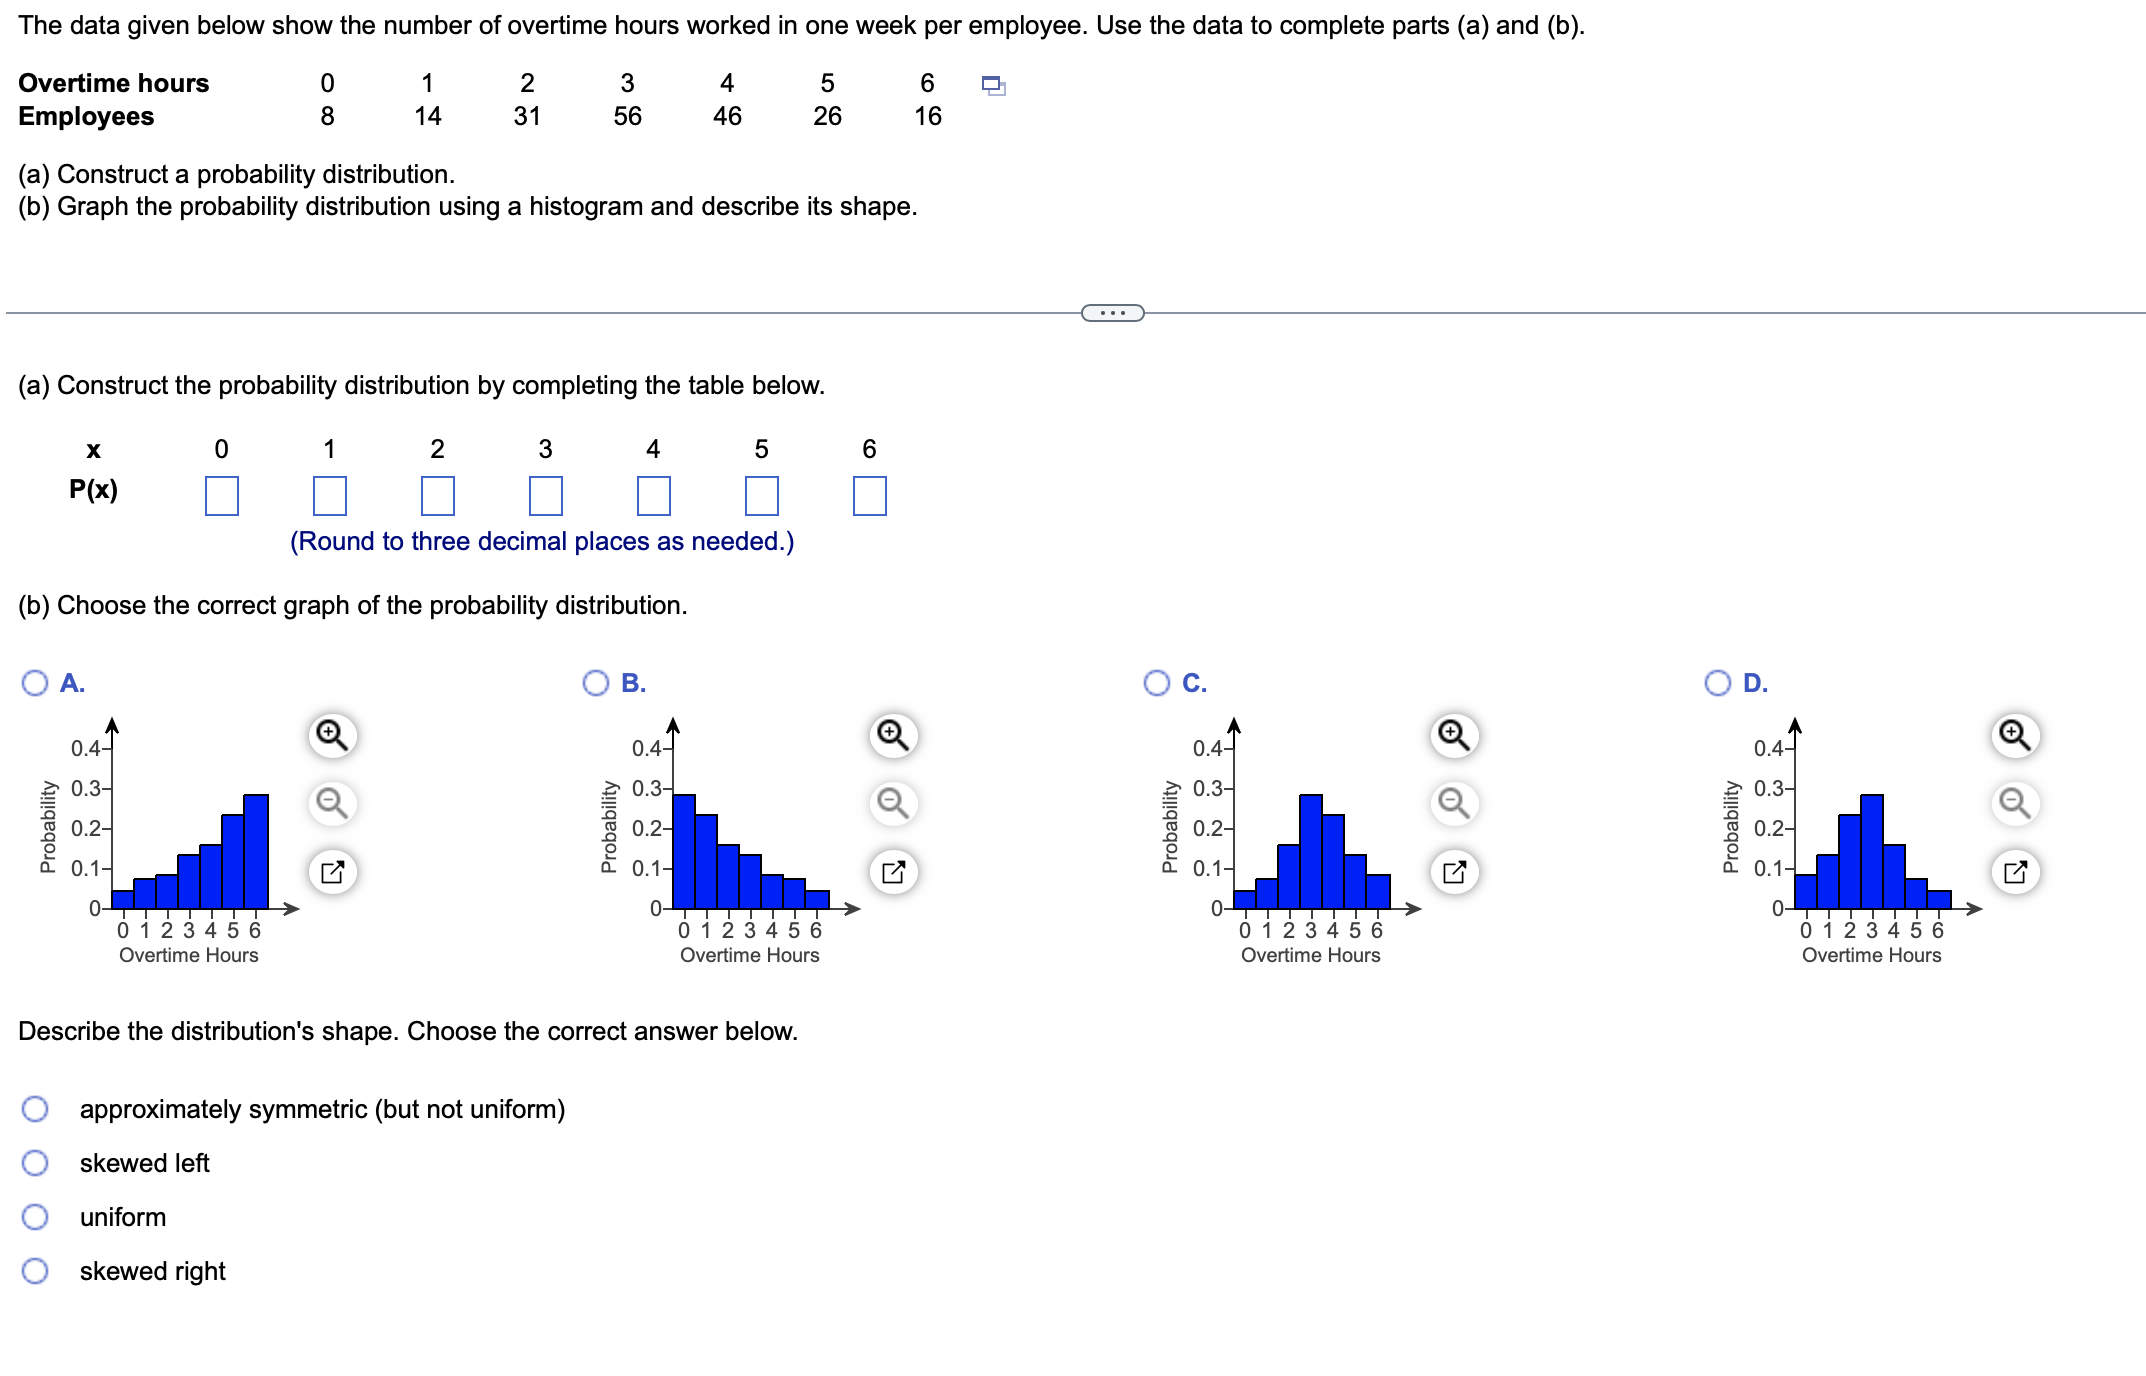The image size is (2146, 1376).
Task: Zoom in on graph D histogram
Action: (x=2014, y=735)
